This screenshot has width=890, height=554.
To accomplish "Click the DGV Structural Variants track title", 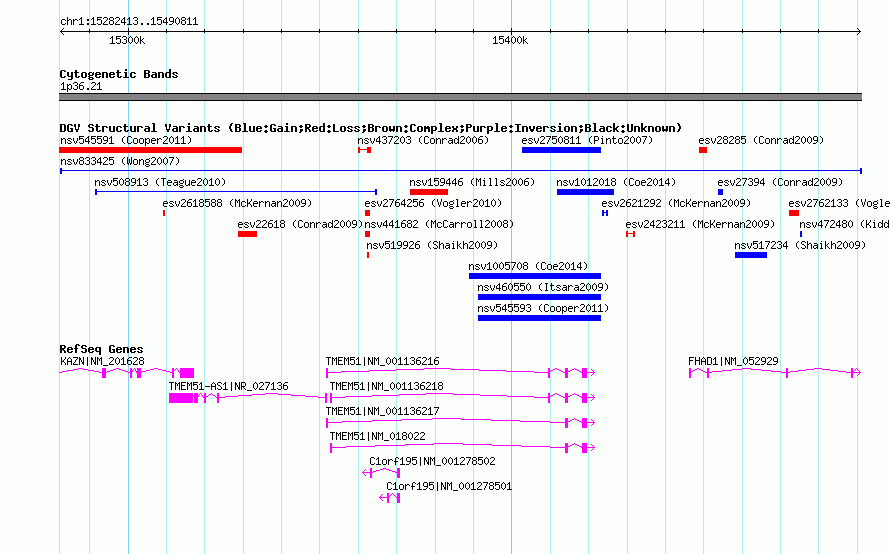I will pyautogui.click(x=370, y=128).
